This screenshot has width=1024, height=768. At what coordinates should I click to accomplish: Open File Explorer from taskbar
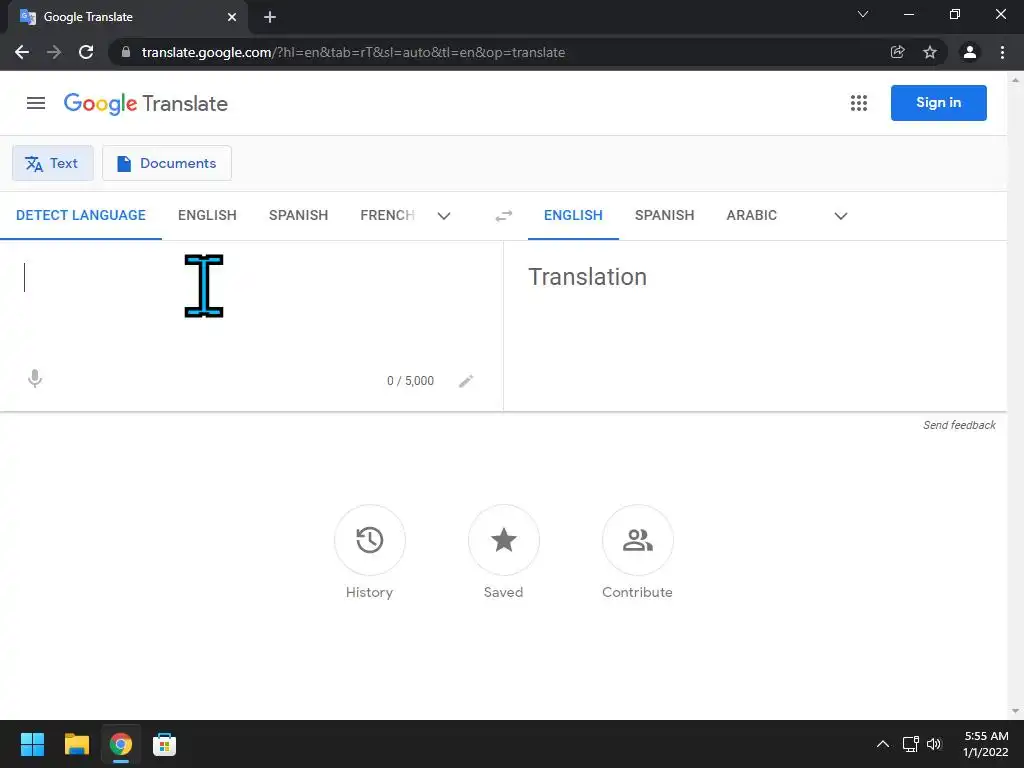pyautogui.click(x=76, y=744)
